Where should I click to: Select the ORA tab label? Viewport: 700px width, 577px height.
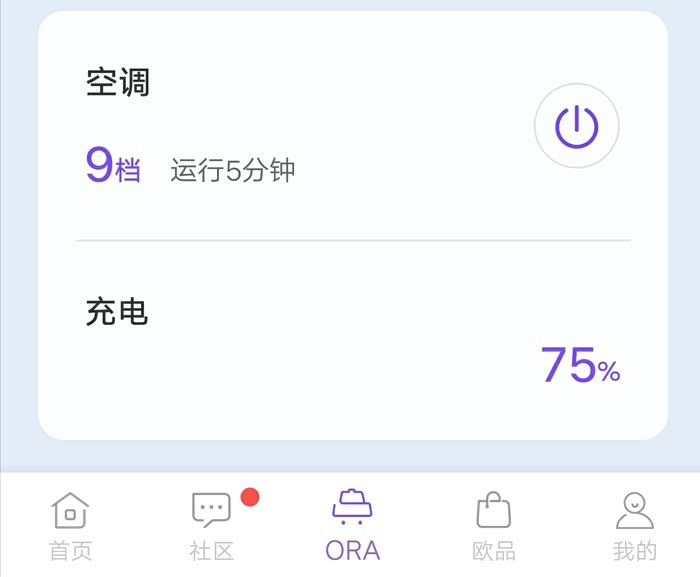[x=352, y=551]
